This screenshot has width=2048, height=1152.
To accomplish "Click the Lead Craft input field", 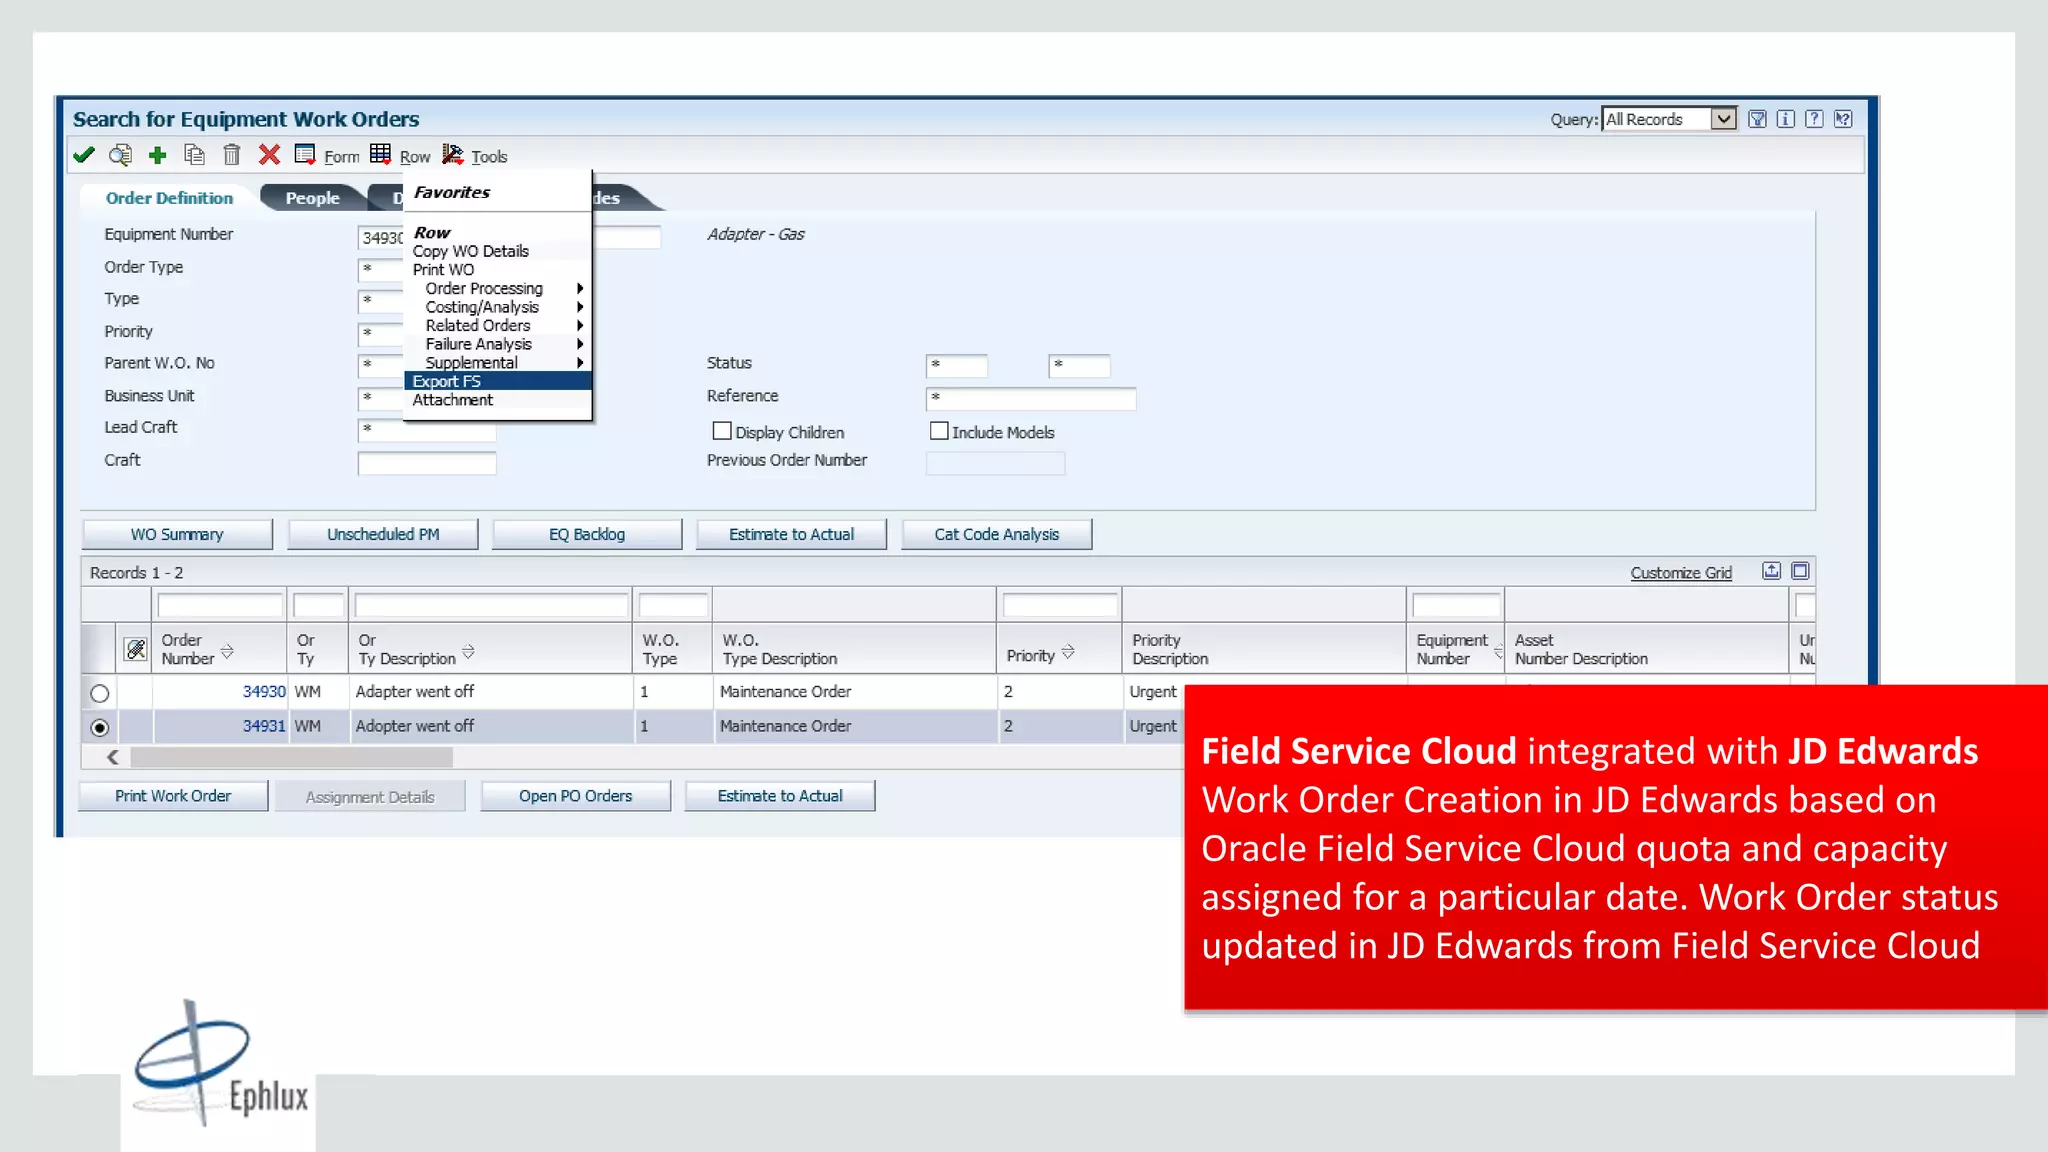I will pos(427,430).
